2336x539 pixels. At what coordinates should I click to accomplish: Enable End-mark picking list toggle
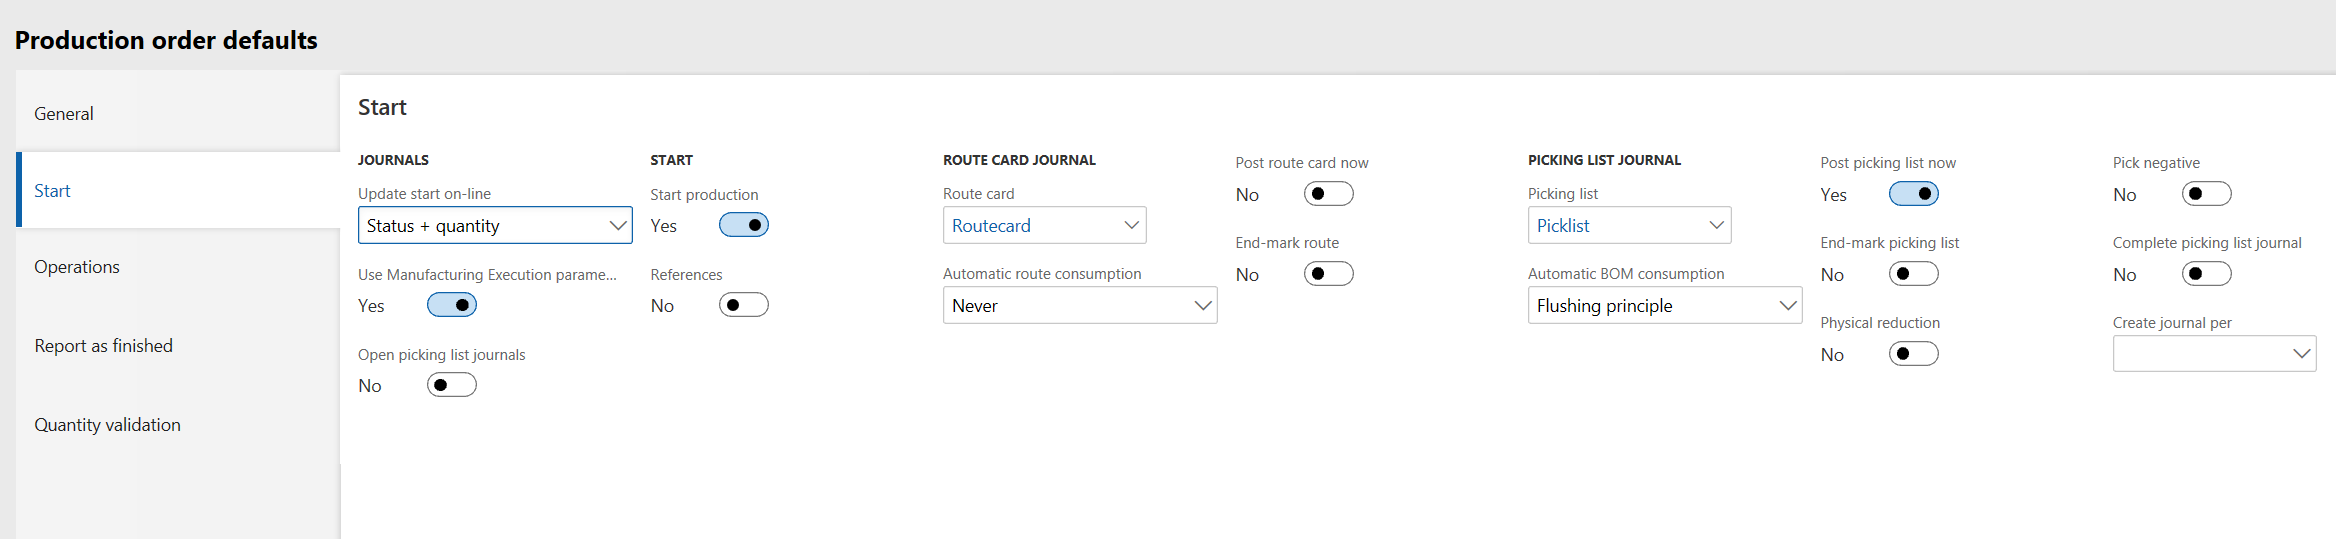coord(1913,274)
